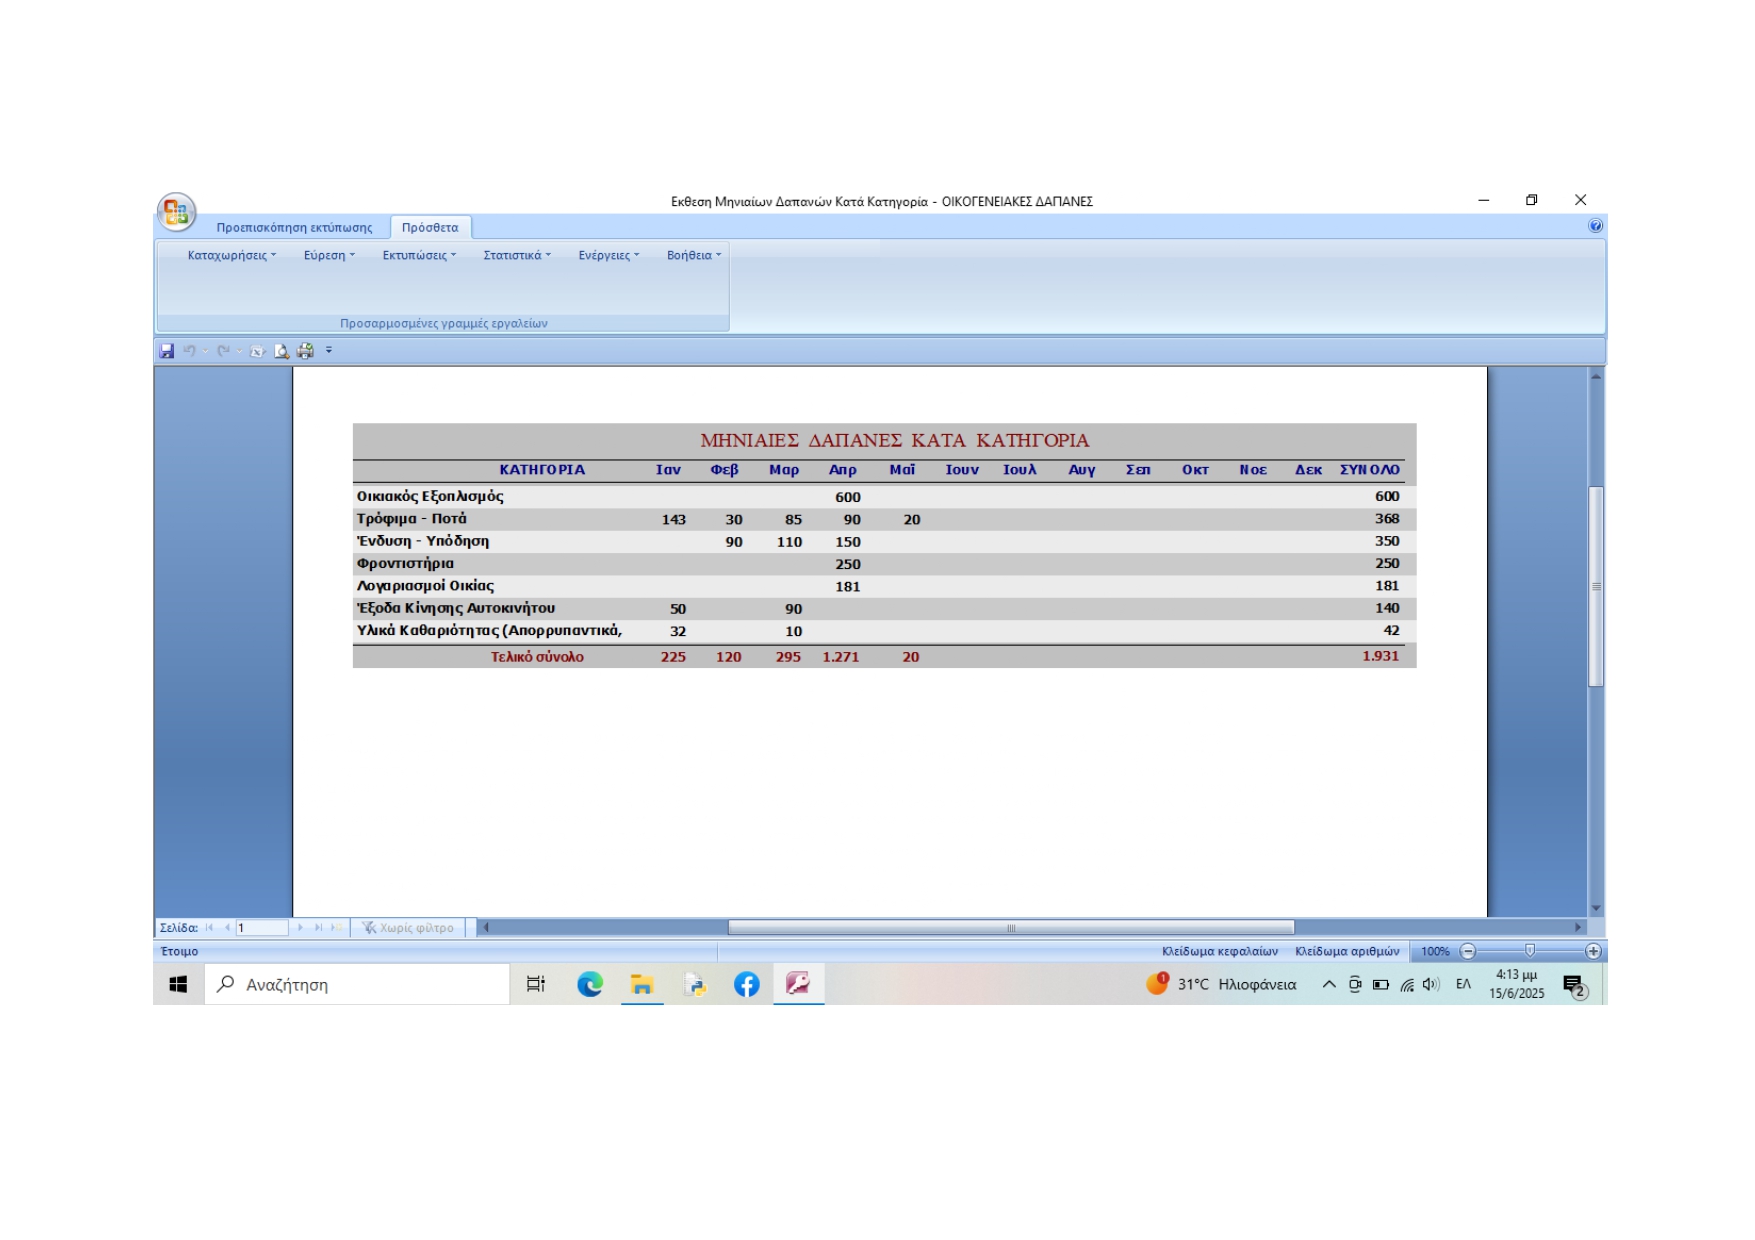Click the Χωρίς φίλτρο filter button
The width and height of the screenshot is (1755, 1240).
408,927
